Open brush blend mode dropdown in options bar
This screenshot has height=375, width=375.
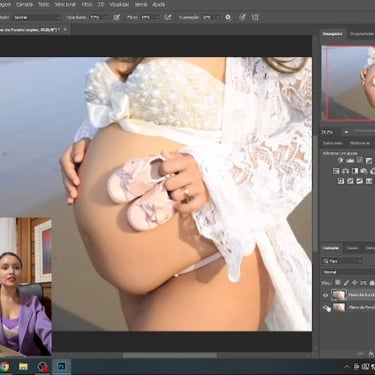coord(37,17)
